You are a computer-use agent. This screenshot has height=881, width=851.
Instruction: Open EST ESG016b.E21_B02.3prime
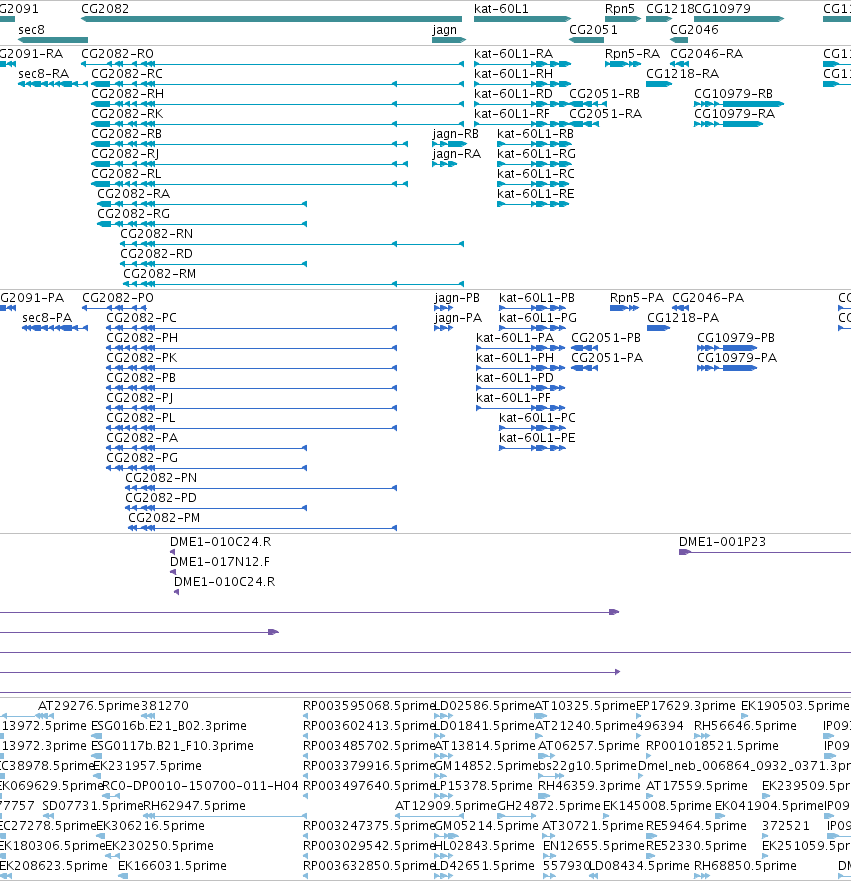pos(97,736)
